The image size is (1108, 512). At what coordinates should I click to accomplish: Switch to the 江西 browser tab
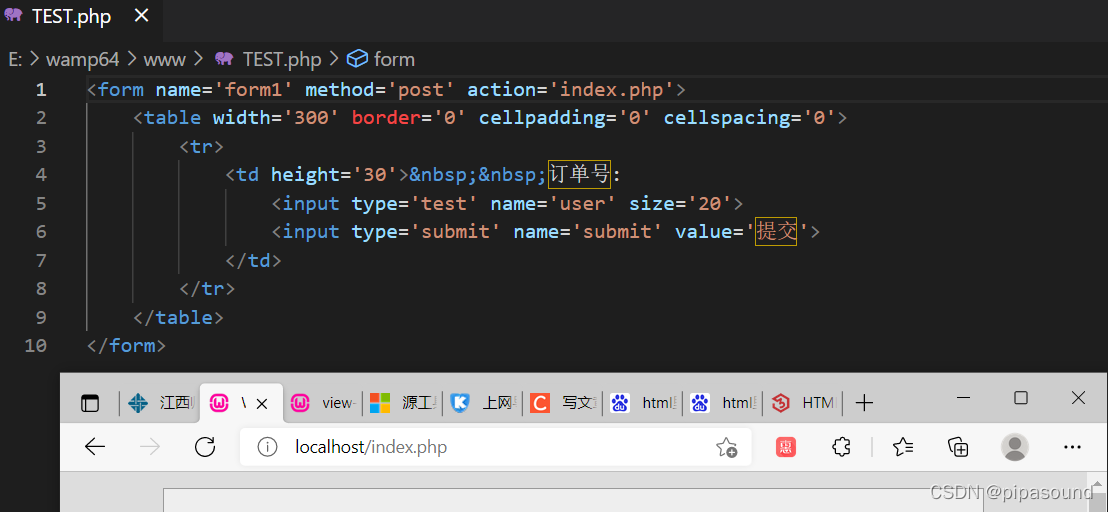coord(161,403)
